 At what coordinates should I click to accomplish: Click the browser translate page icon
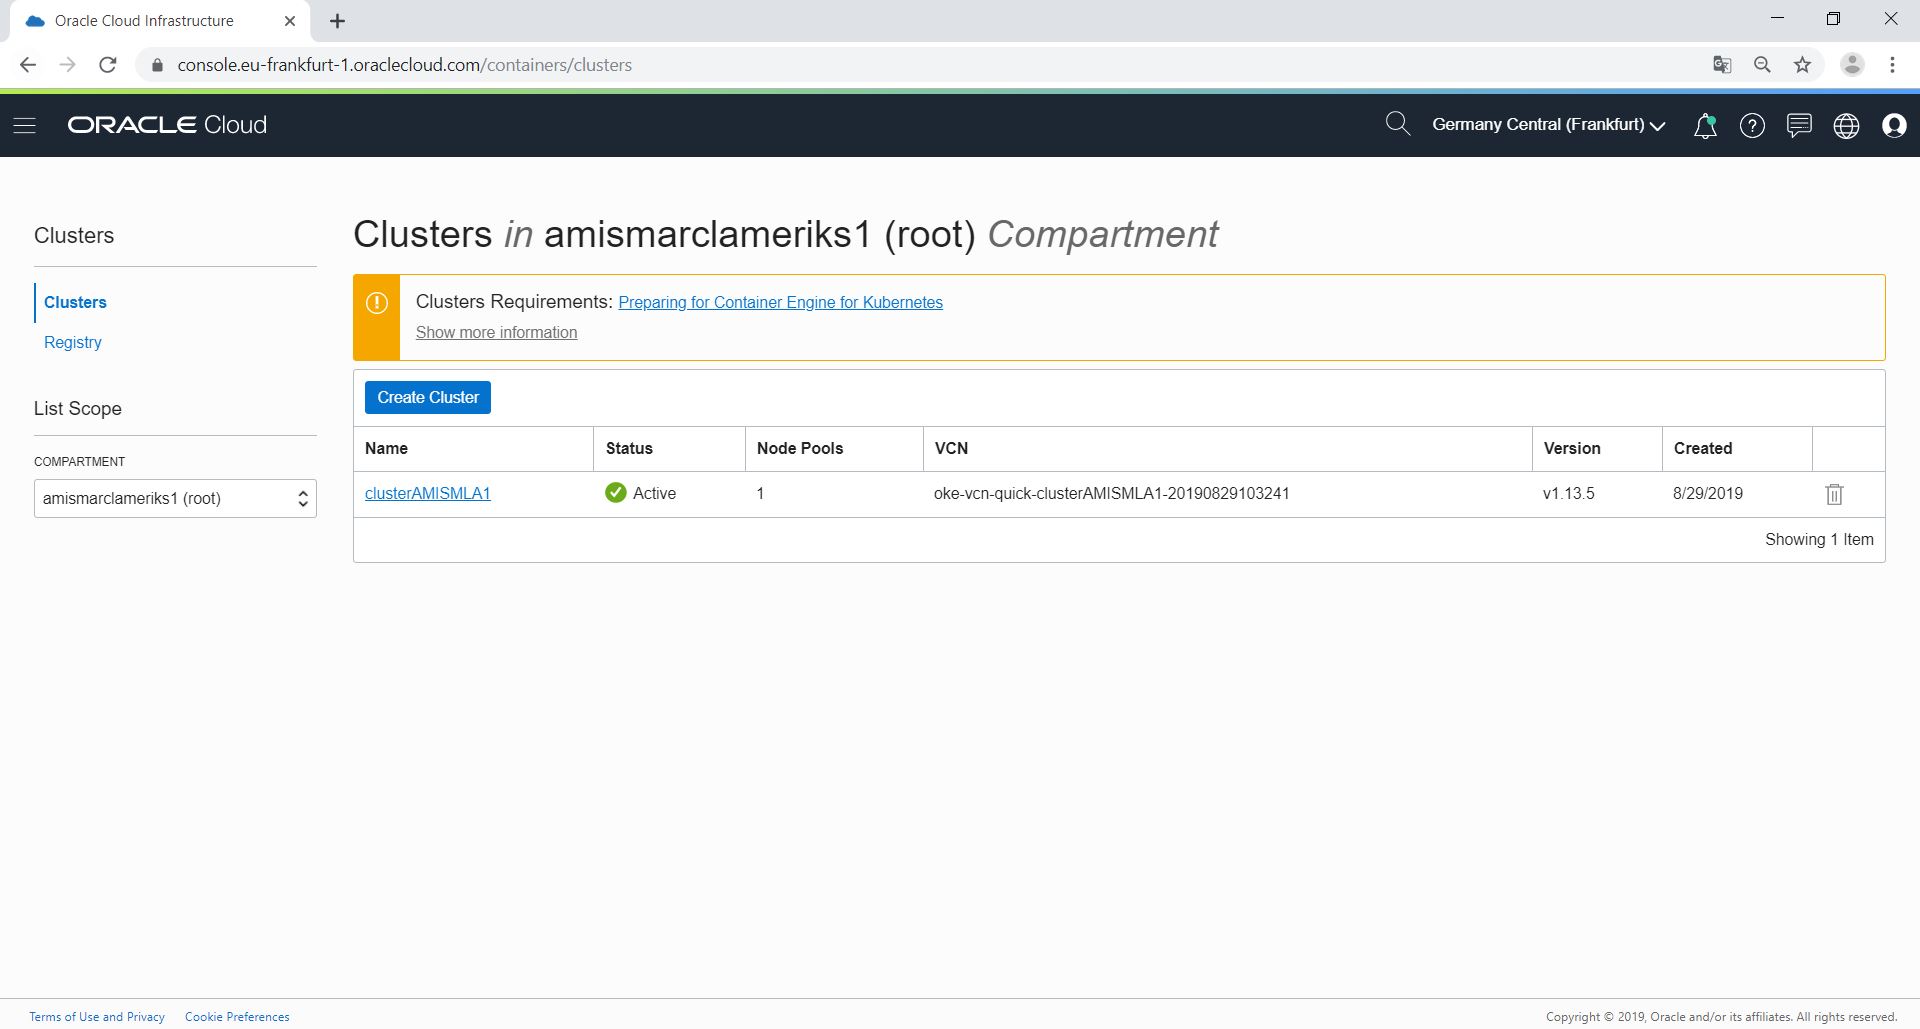click(1722, 65)
